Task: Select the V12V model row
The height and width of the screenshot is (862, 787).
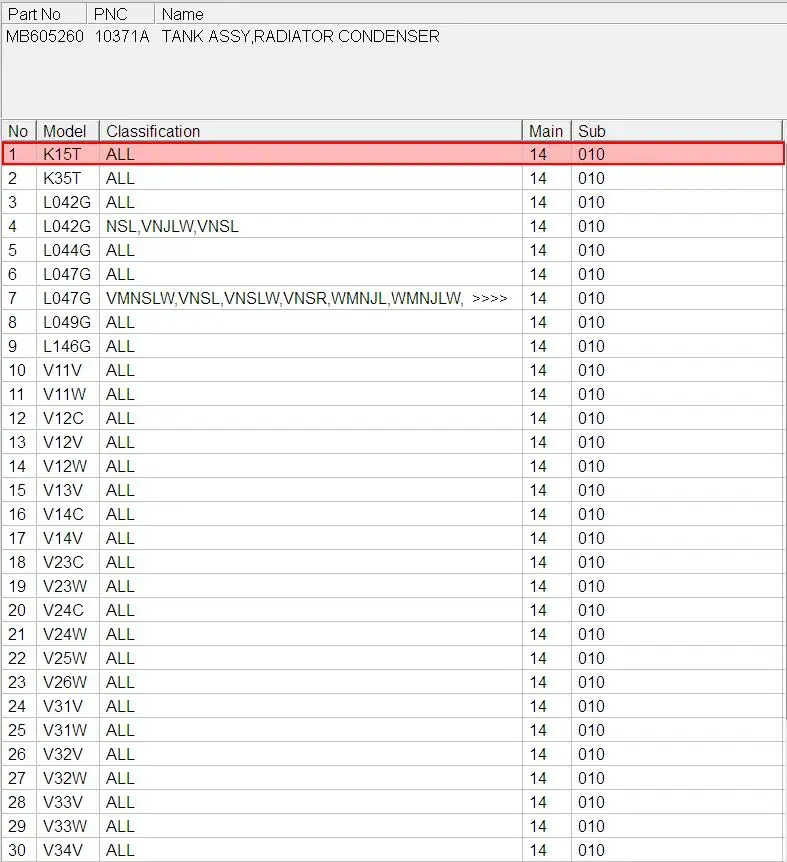Action: pyautogui.click(x=393, y=443)
